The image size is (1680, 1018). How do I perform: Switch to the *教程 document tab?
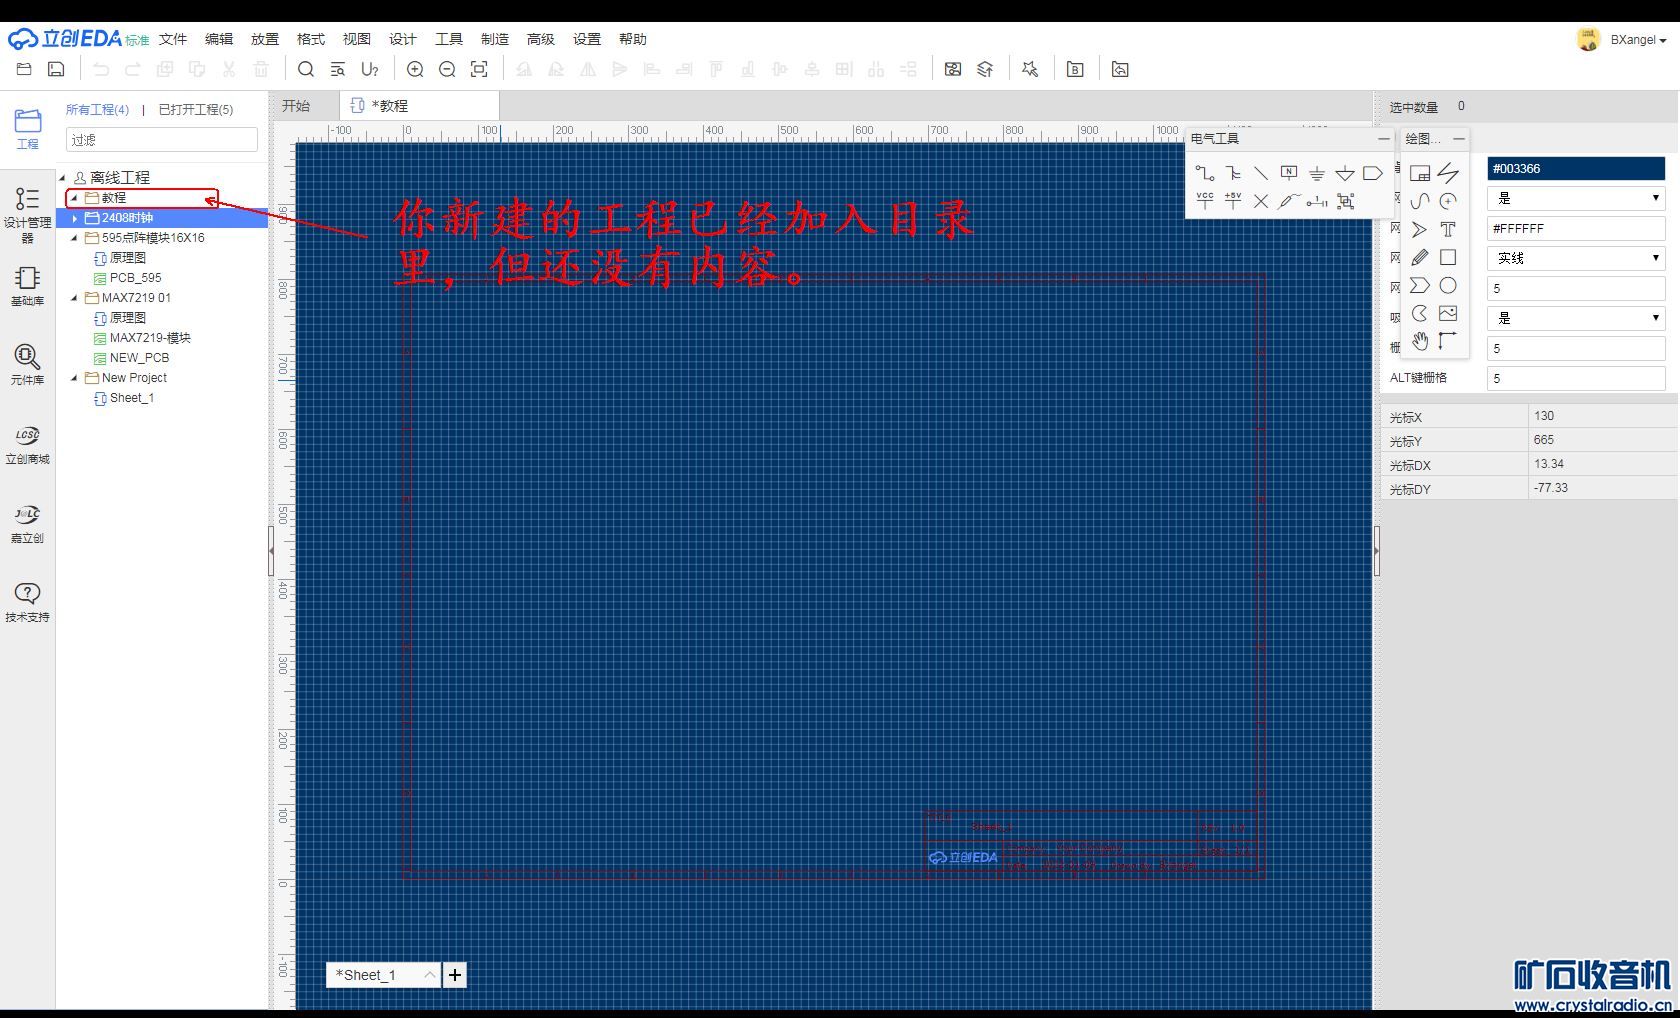(x=420, y=105)
